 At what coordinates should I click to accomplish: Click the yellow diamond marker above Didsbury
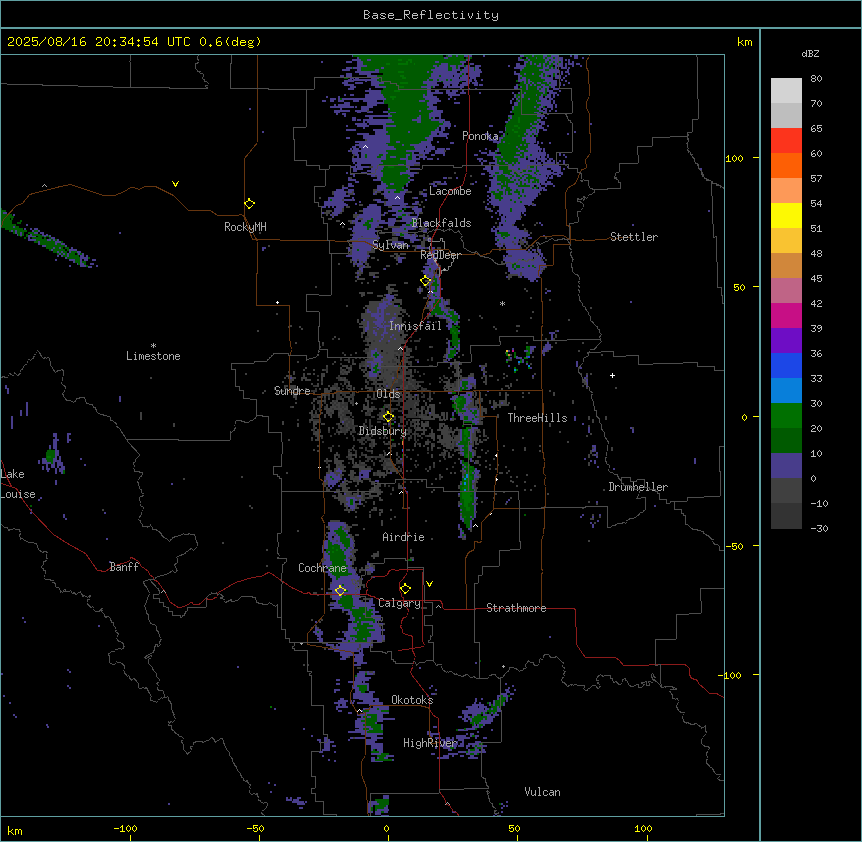[x=389, y=417]
